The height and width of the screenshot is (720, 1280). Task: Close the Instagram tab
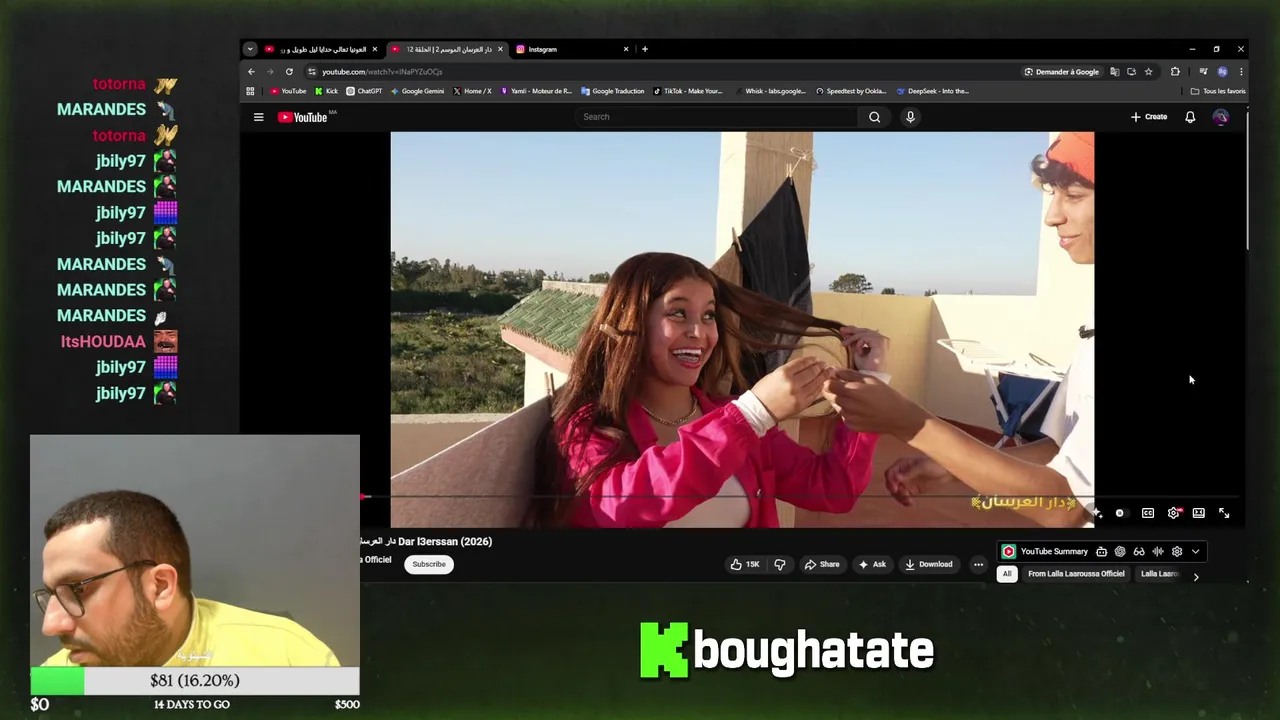point(626,49)
